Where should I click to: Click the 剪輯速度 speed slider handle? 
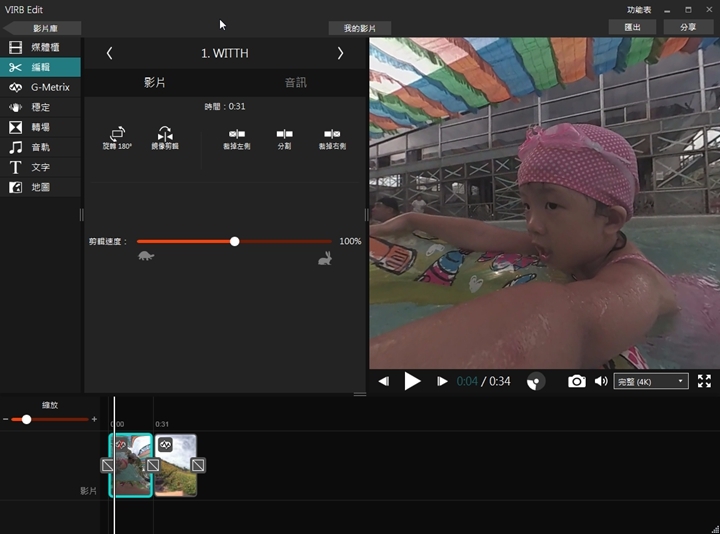pos(235,242)
